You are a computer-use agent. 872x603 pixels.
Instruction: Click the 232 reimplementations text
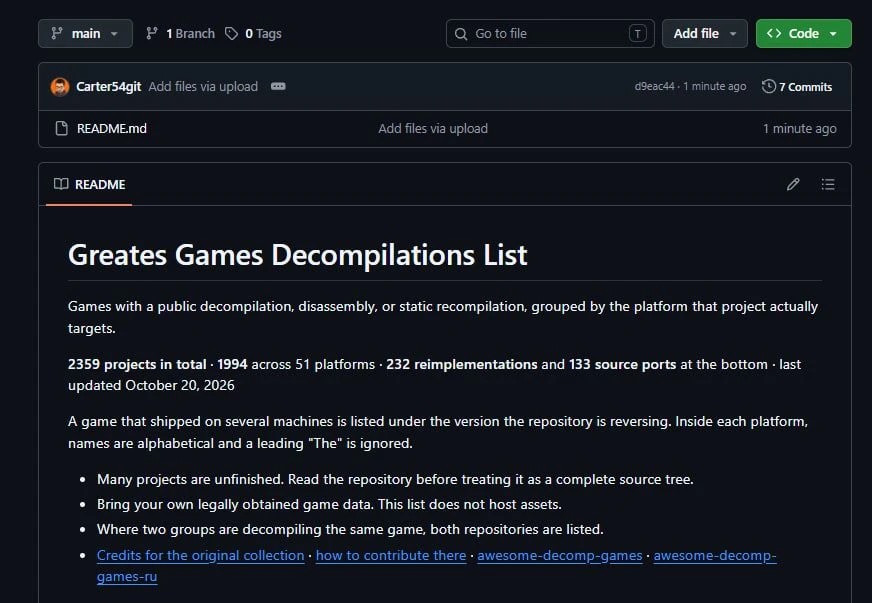click(462, 364)
